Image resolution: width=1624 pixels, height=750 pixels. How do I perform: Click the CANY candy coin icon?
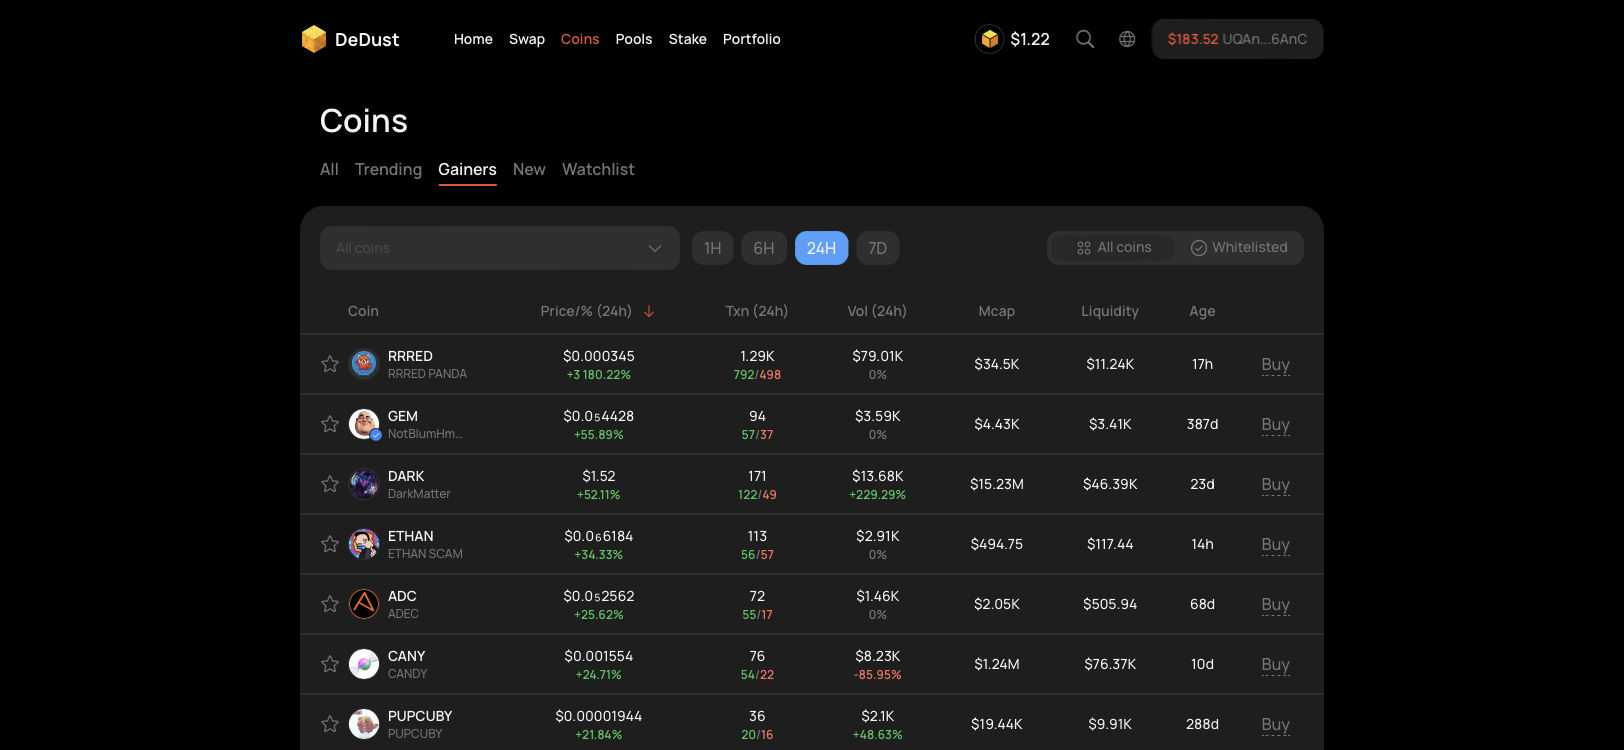pos(364,664)
